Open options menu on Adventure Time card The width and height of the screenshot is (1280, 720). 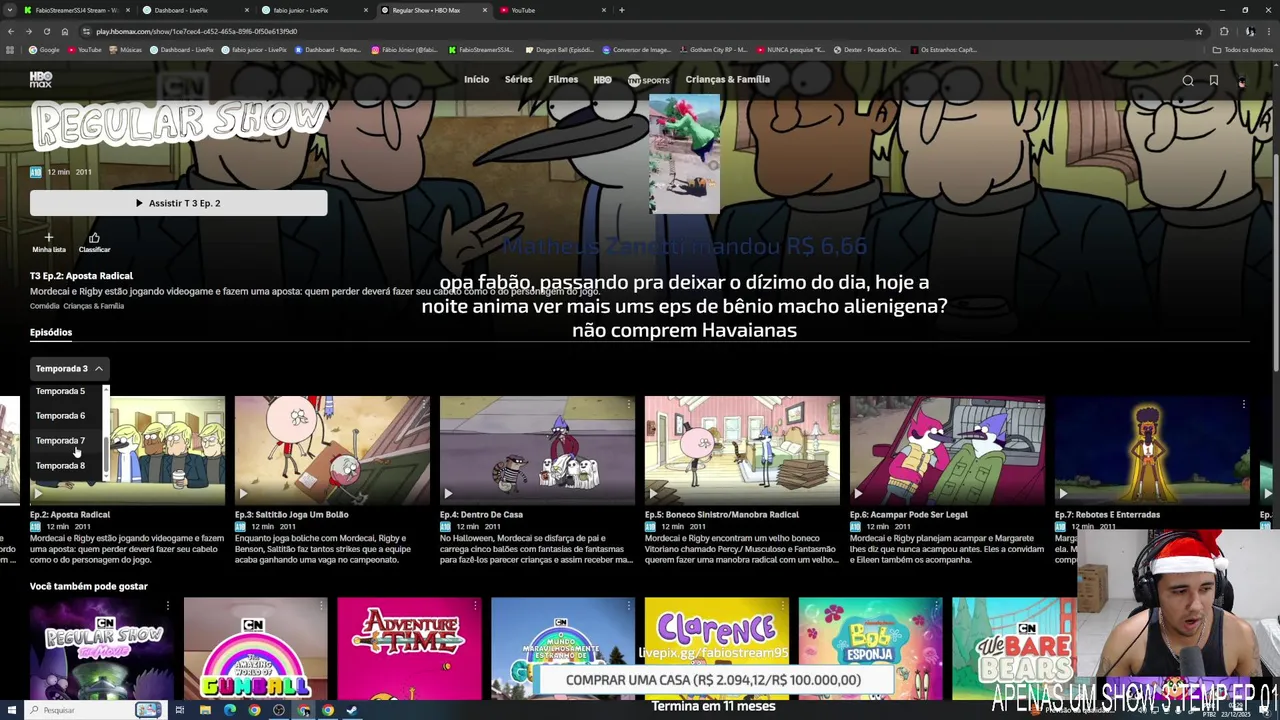(x=475, y=605)
